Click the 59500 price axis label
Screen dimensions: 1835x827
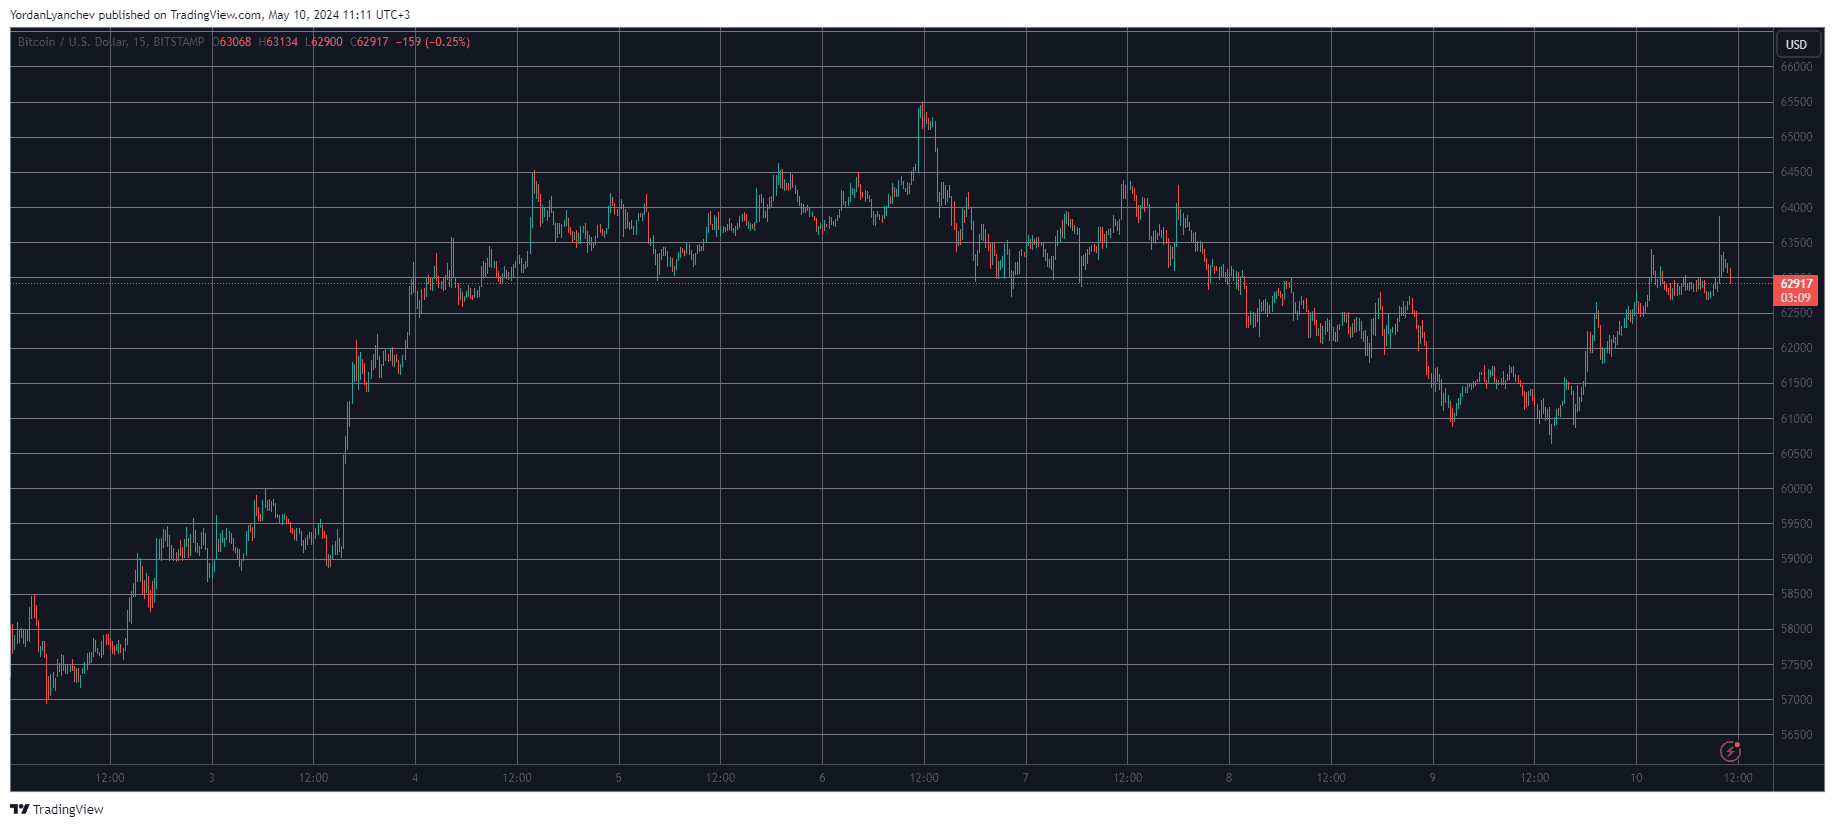pyautogui.click(x=1796, y=524)
